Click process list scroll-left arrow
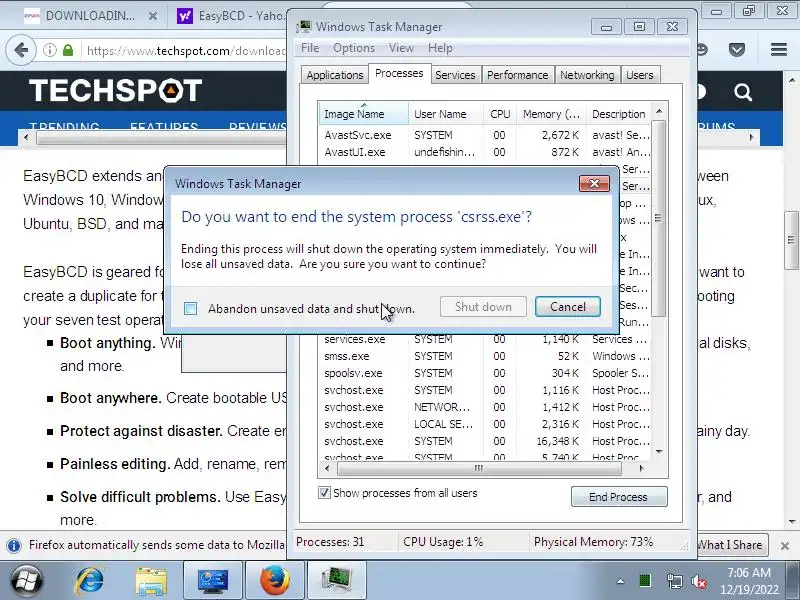The image size is (800, 600). 327,468
